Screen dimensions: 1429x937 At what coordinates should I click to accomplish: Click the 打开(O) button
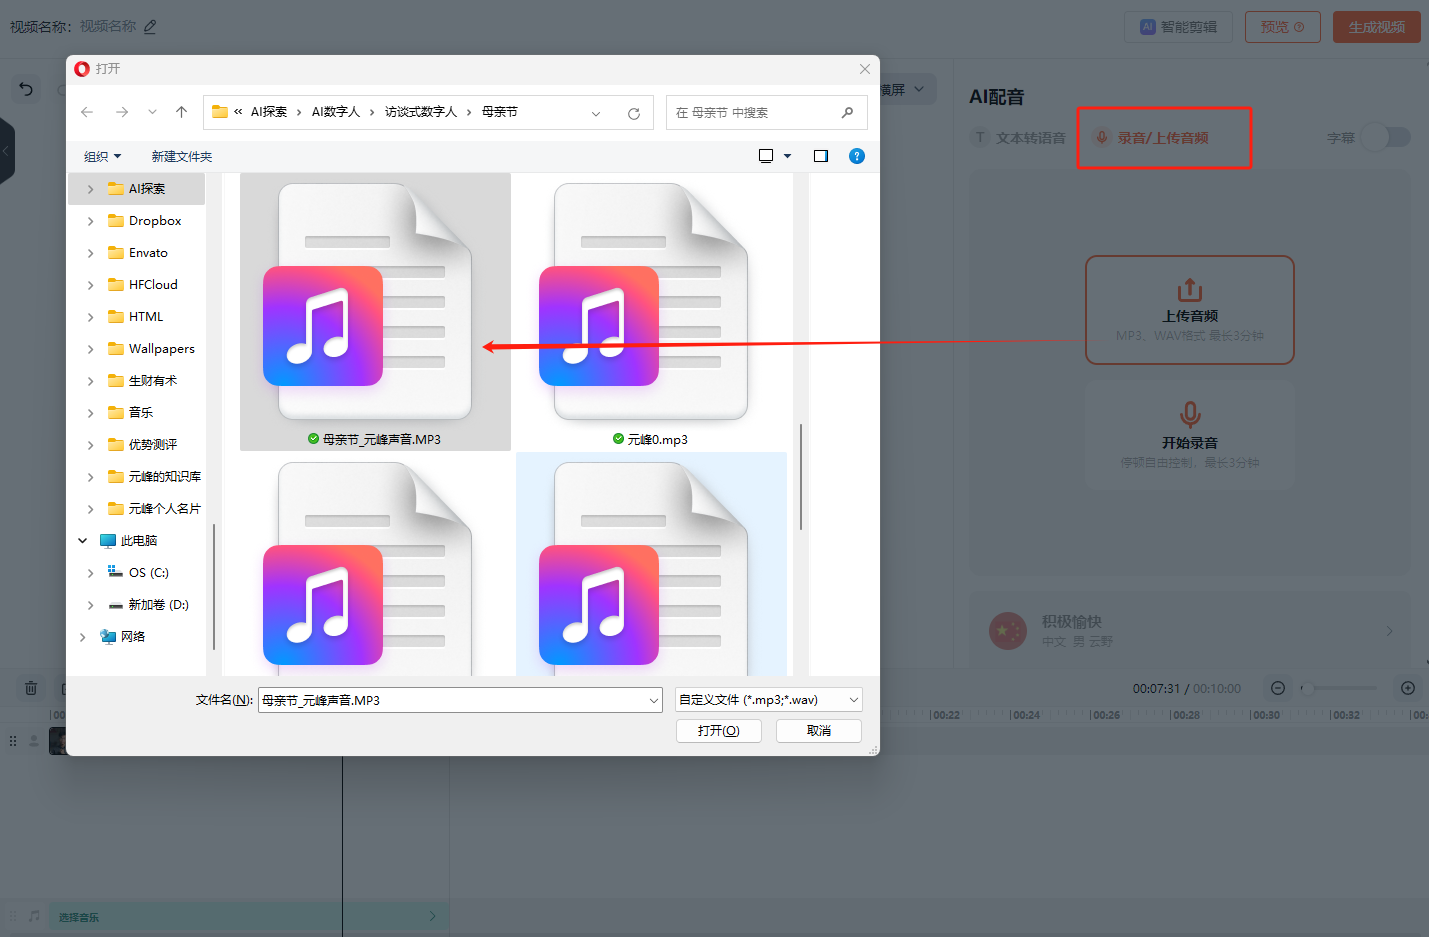(719, 731)
